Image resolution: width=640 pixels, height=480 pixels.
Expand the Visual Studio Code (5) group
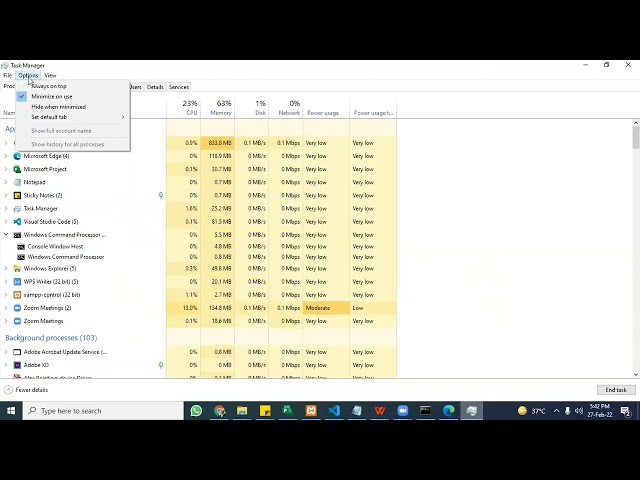click(6, 222)
